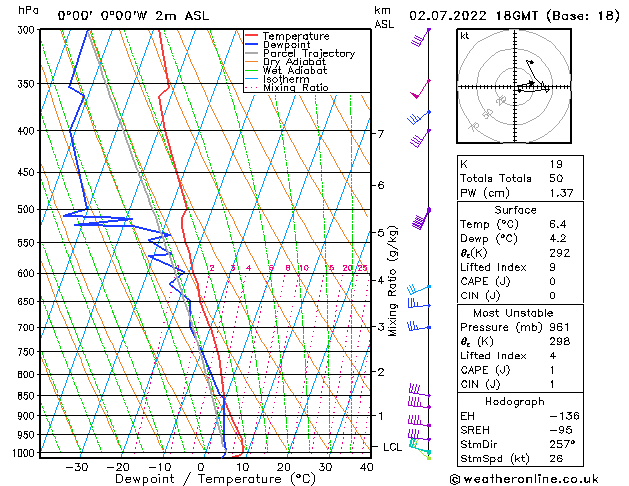Viewport: 629px width, 486px height.
Task: Click the 500 hPa pressure axis label
Action: coord(26,209)
